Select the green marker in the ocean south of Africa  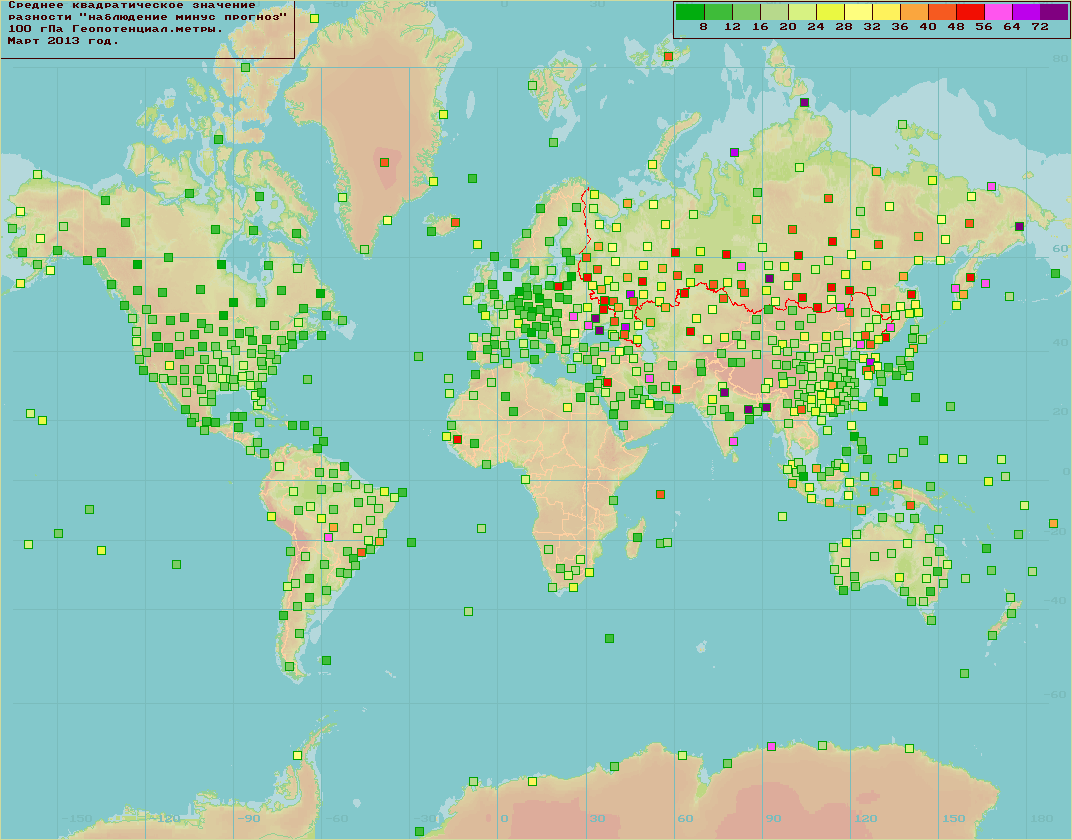pos(609,638)
